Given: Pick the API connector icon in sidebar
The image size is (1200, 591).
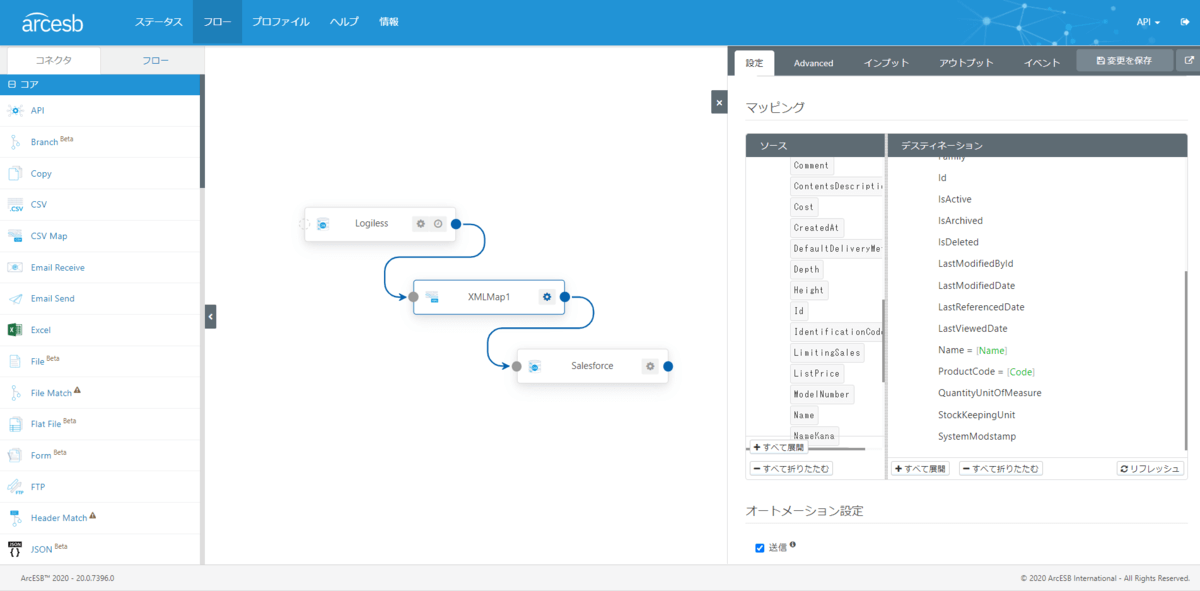Looking at the screenshot, I should [15, 110].
